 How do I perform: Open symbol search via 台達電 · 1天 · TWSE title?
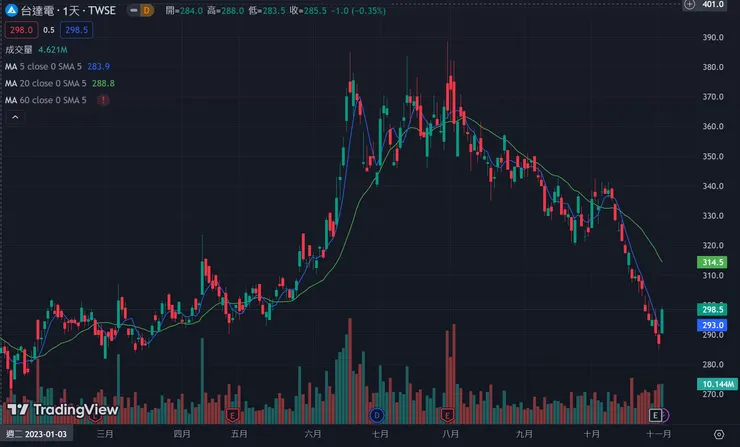pos(68,10)
